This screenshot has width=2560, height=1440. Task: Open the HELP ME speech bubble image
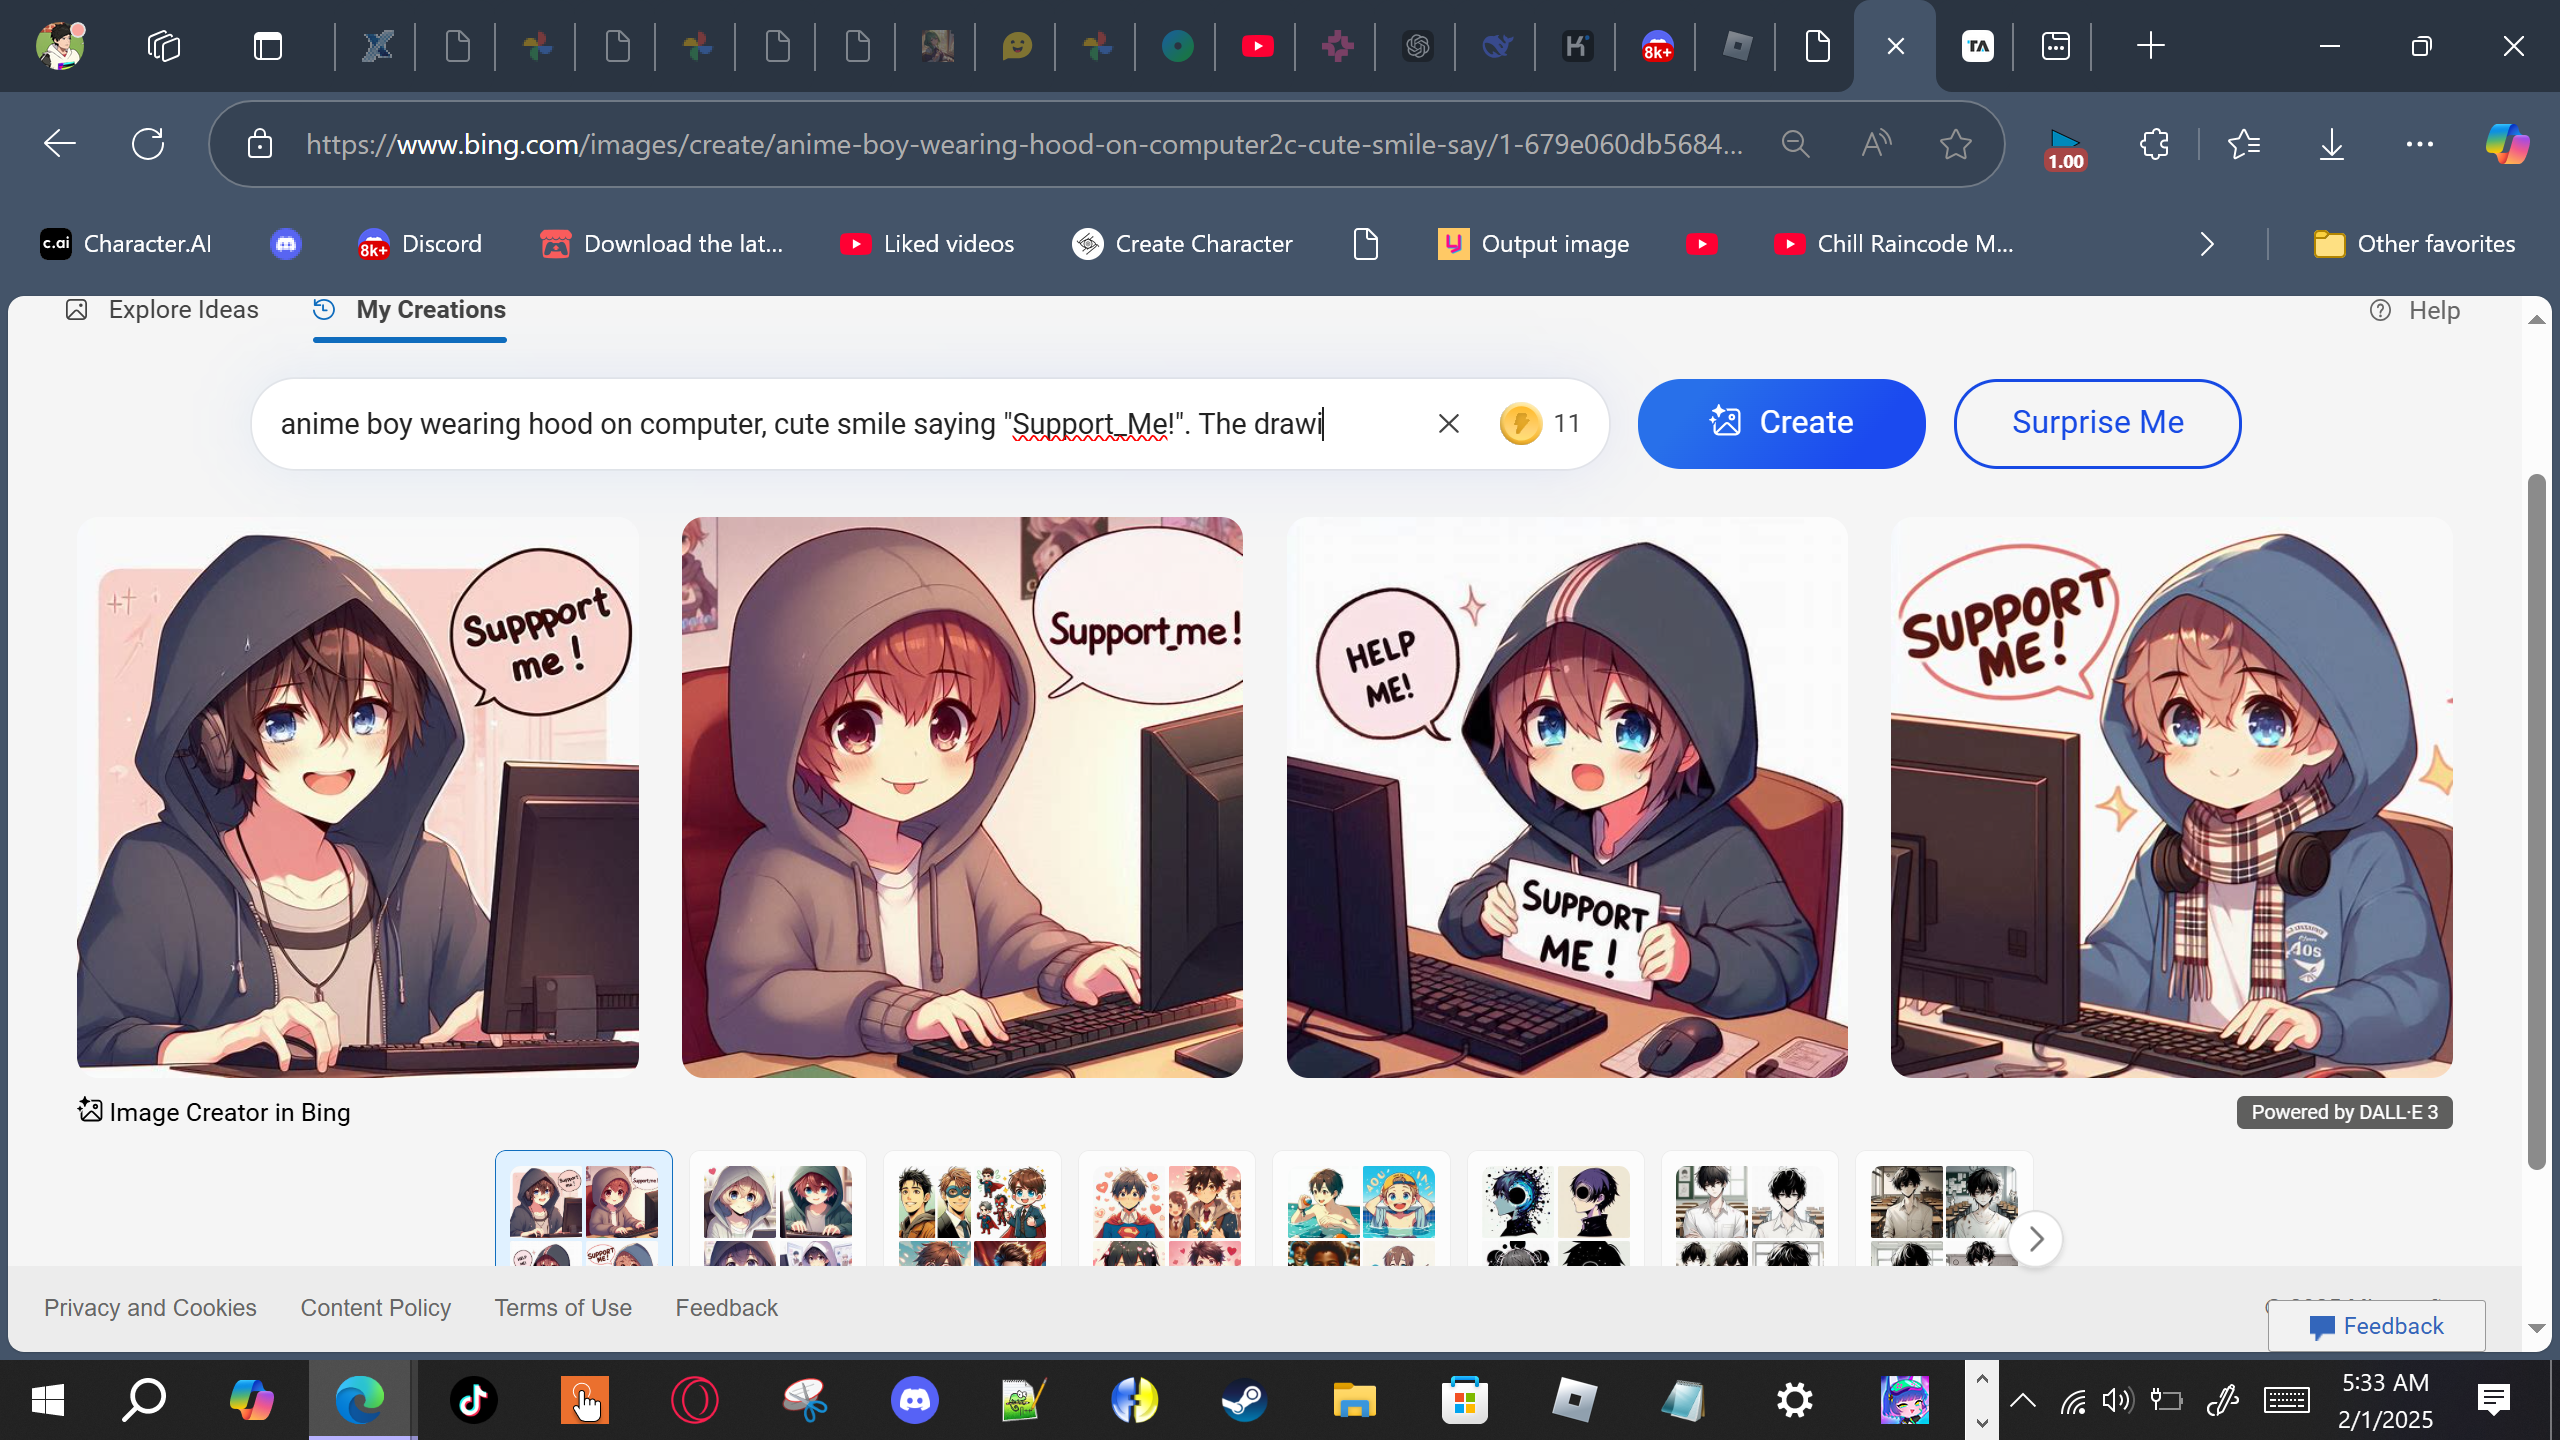pyautogui.click(x=1566, y=797)
